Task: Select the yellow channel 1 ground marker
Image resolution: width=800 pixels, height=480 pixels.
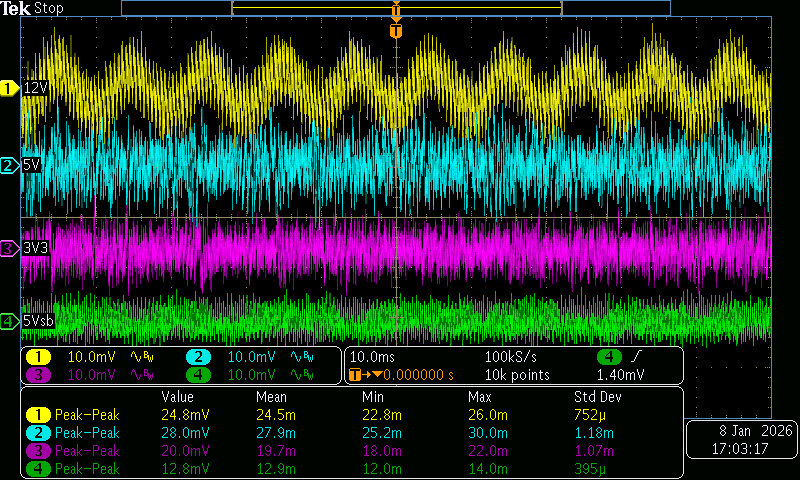Action: (x=9, y=88)
